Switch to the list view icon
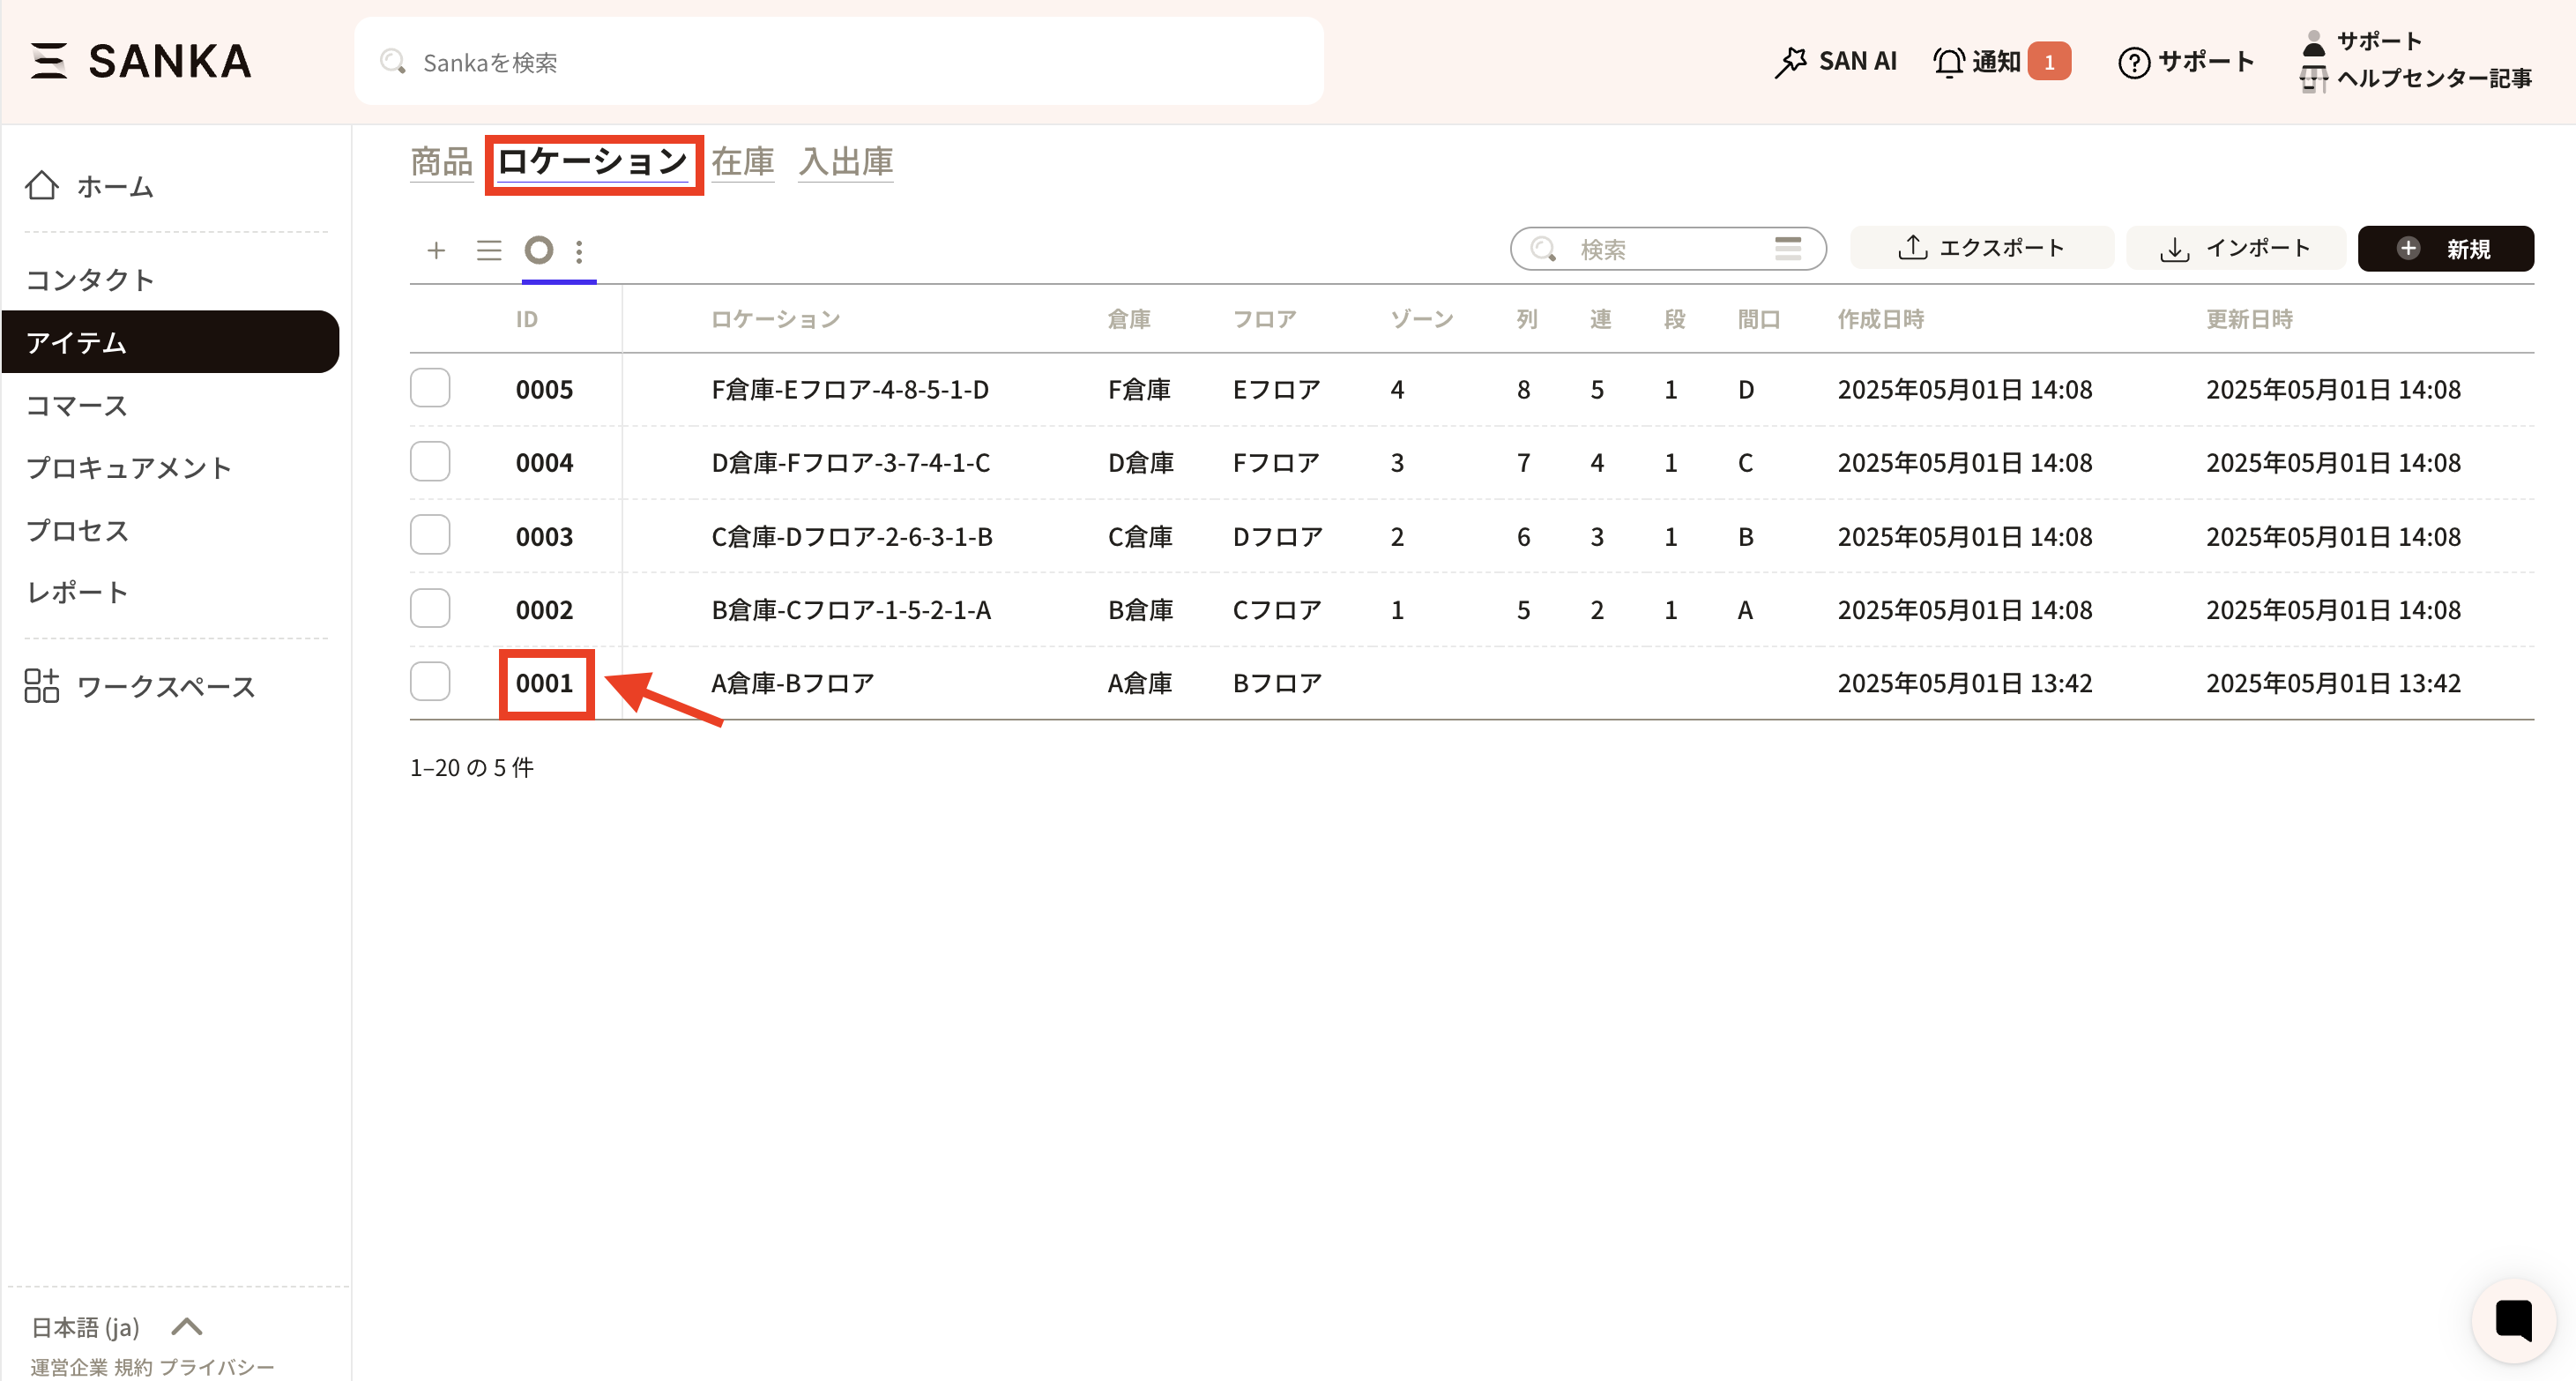2576x1381 pixels. pos(489,250)
